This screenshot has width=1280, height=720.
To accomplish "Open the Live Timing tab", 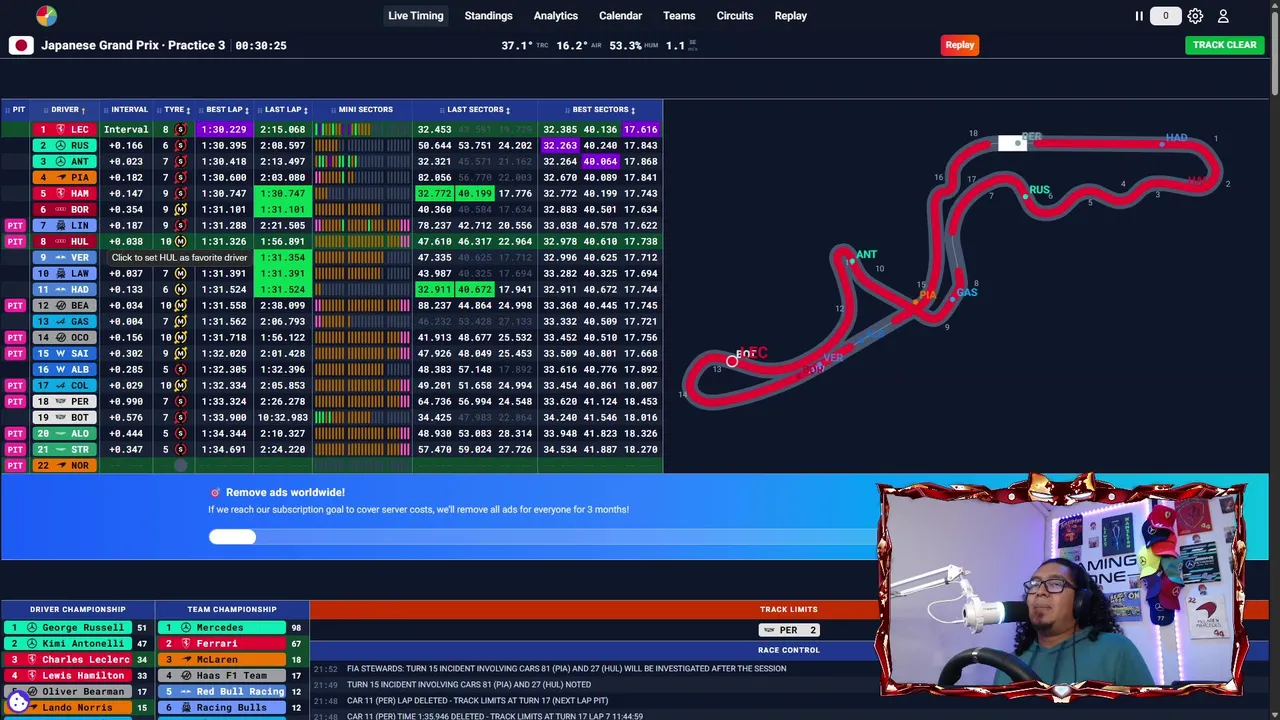I will (415, 16).
